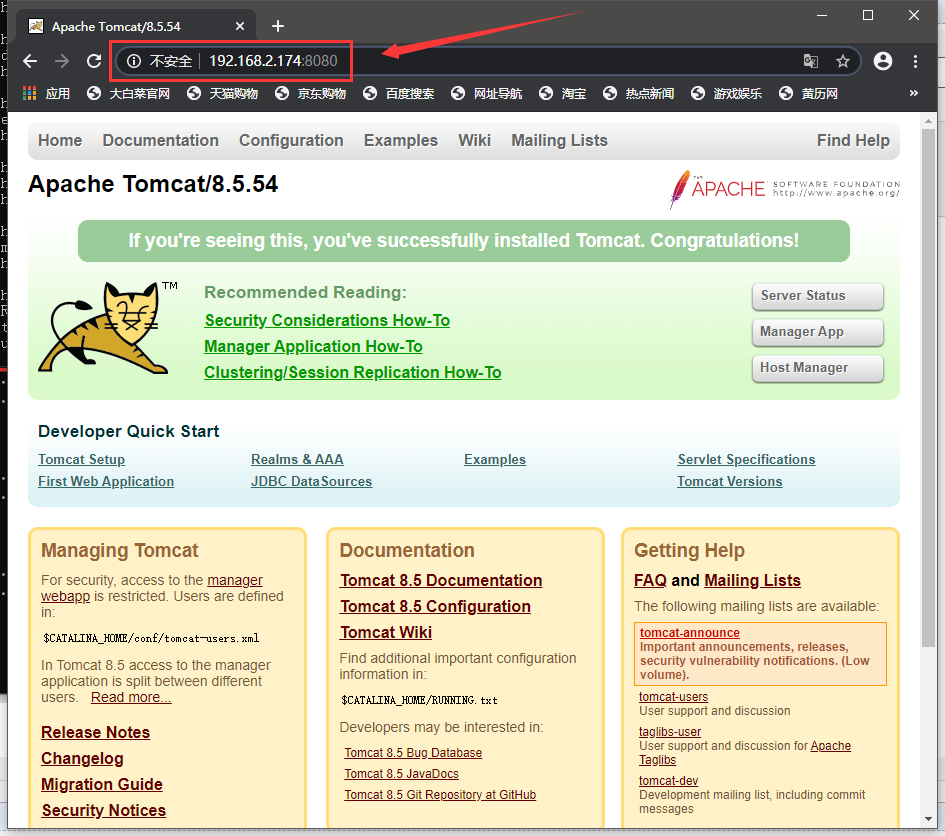Open First Web Application link
This screenshot has width=945, height=836.
[106, 482]
